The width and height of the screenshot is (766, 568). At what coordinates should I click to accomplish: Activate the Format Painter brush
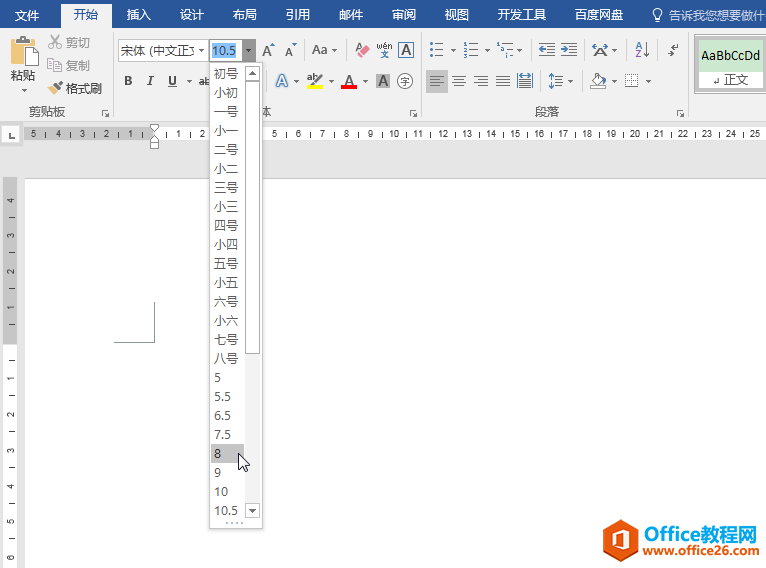pyautogui.click(x=55, y=88)
